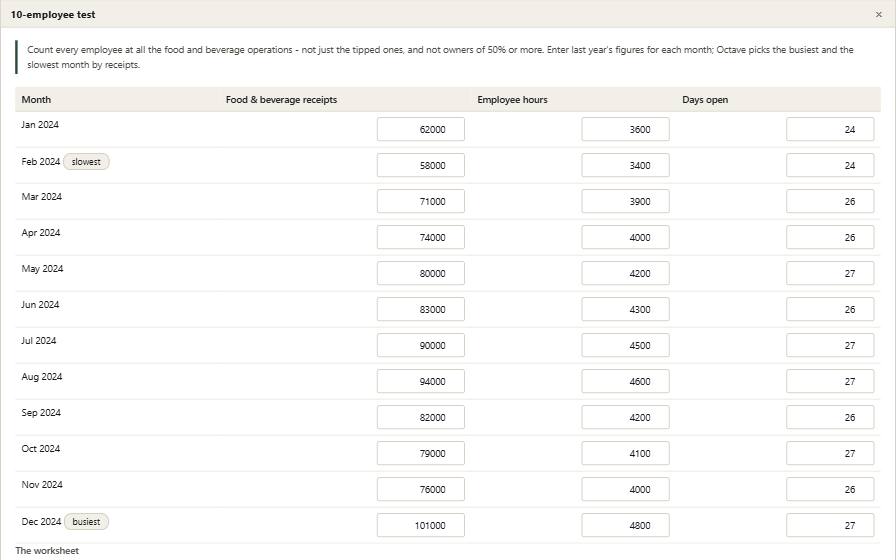Edit Sep 2024 days open field

(830, 417)
